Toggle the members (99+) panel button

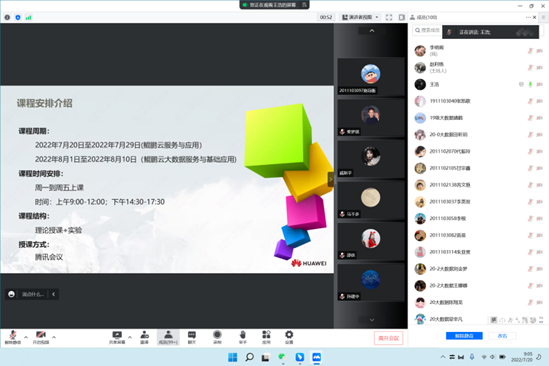tap(168, 338)
